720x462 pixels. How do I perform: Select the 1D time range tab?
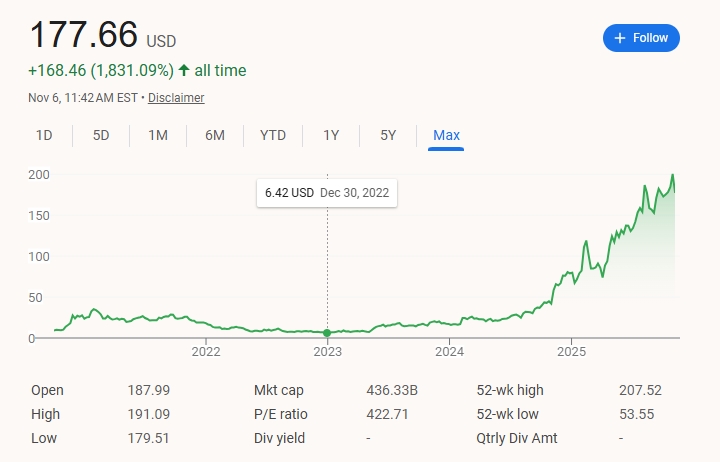(x=44, y=135)
